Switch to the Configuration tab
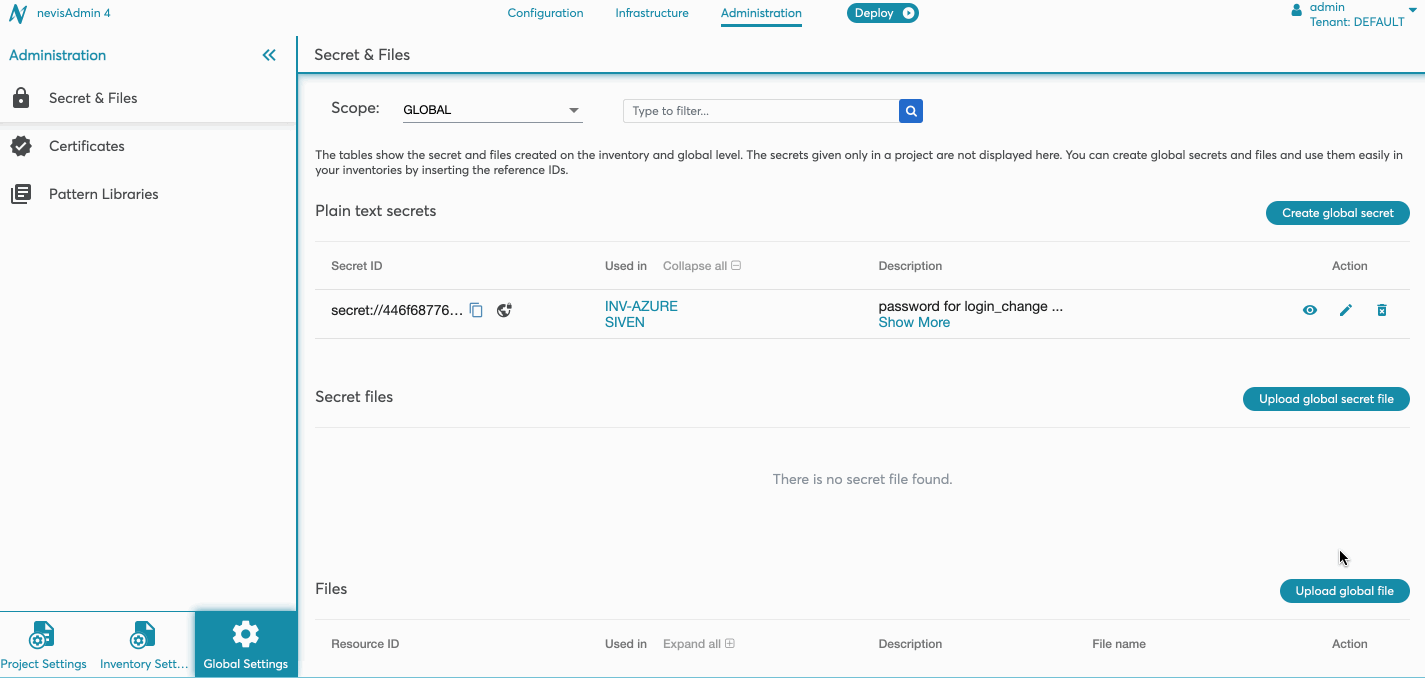The width and height of the screenshot is (1425, 678). coord(545,13)
